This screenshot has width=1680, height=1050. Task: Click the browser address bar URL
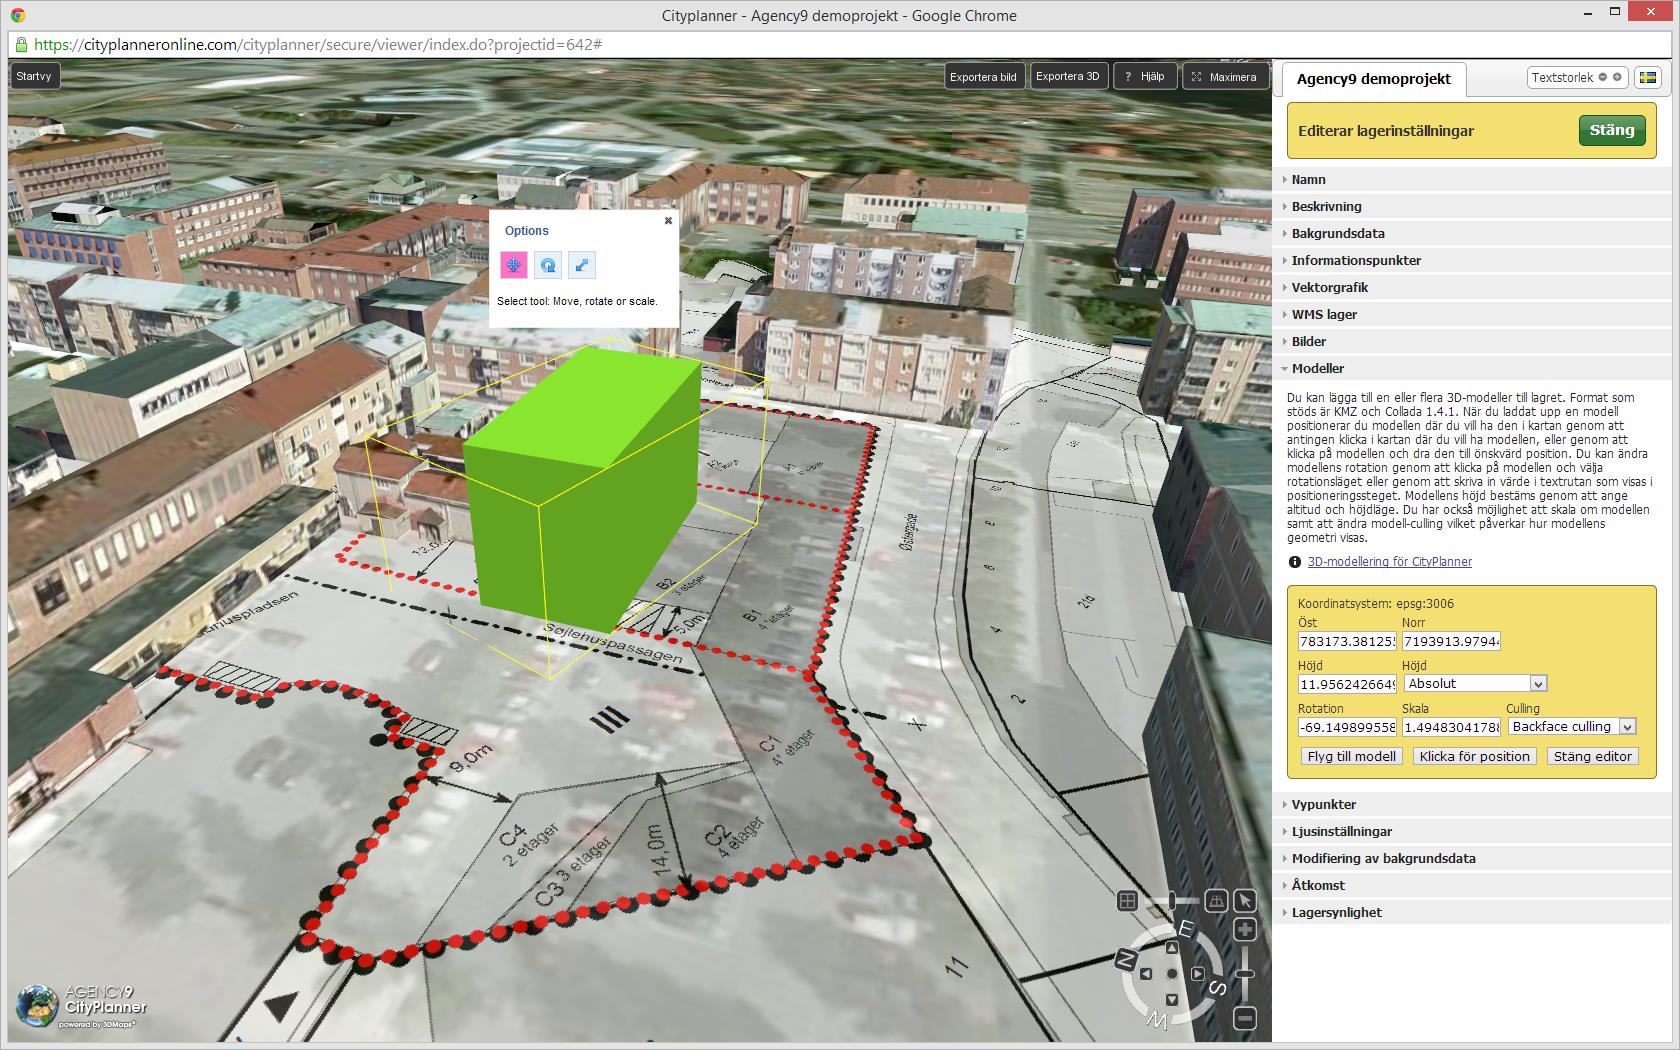(x=318, y=45)
